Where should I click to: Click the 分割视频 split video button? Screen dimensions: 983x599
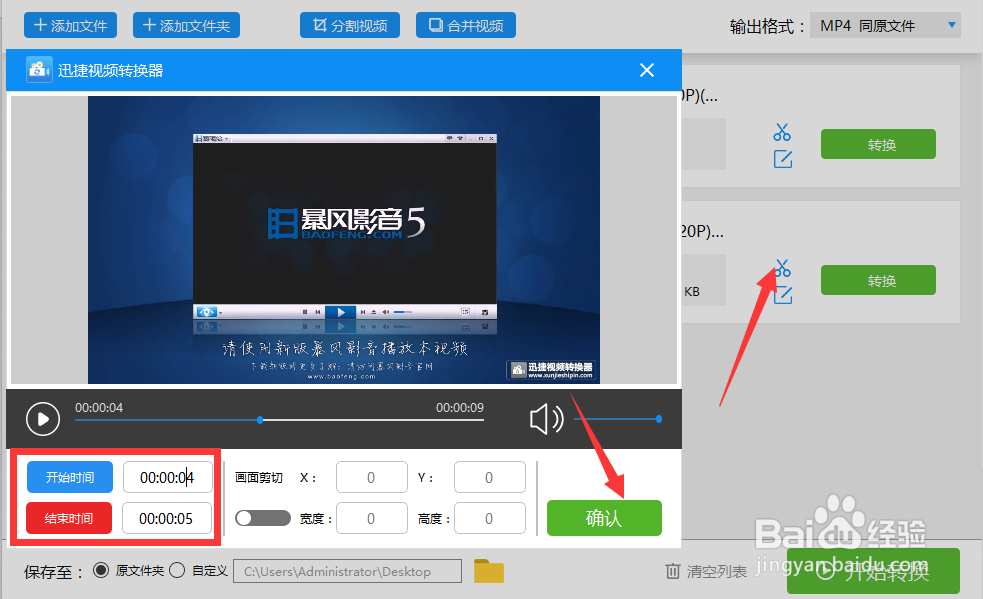[349, 25]
